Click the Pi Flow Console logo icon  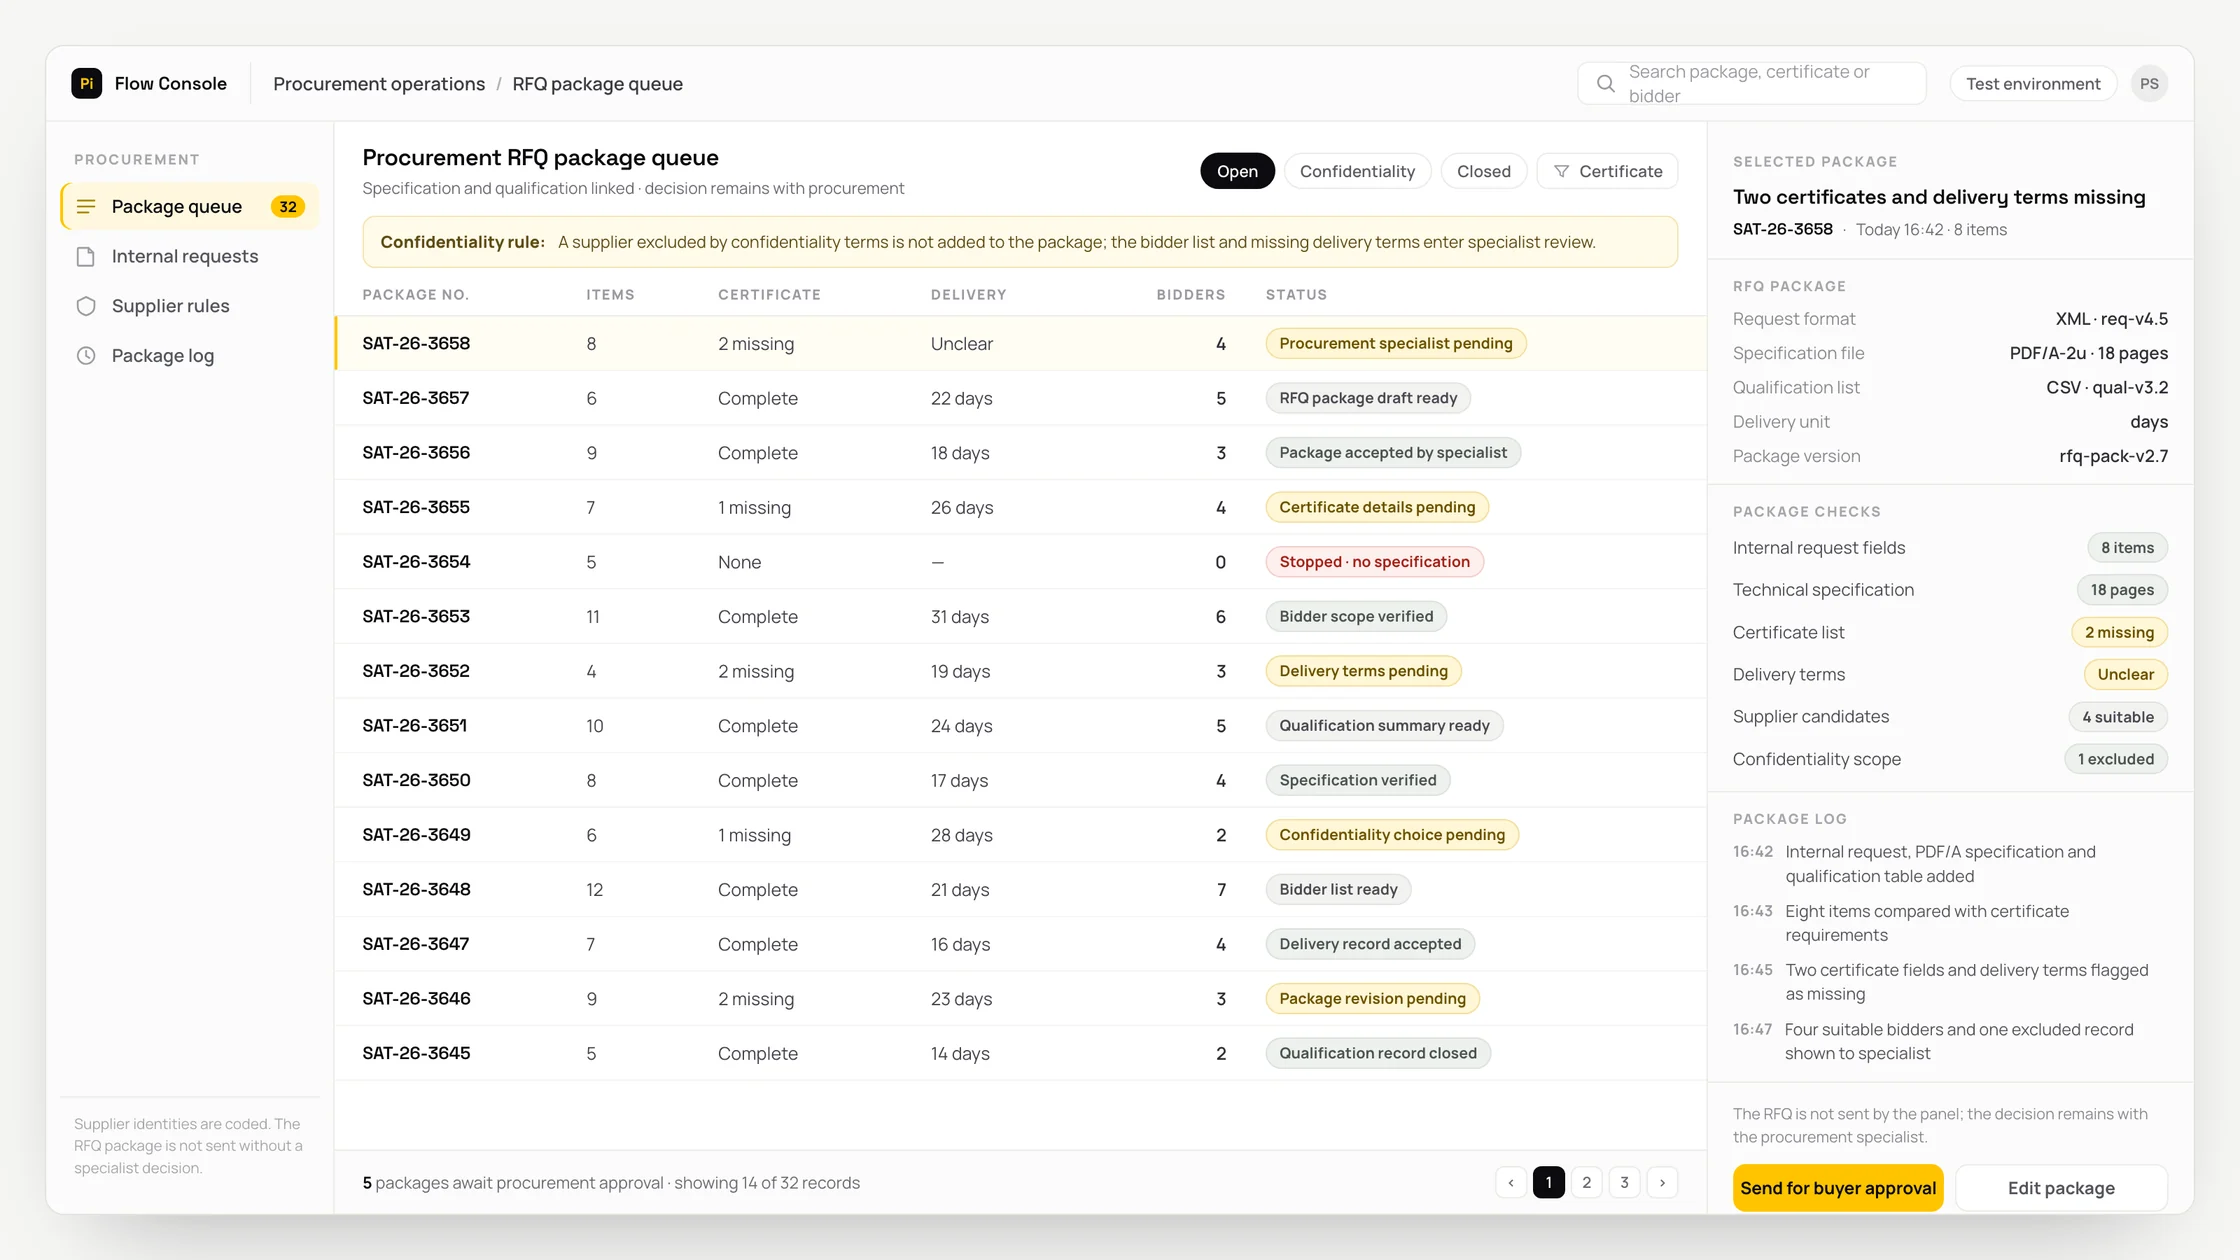[x=86, y=83]
